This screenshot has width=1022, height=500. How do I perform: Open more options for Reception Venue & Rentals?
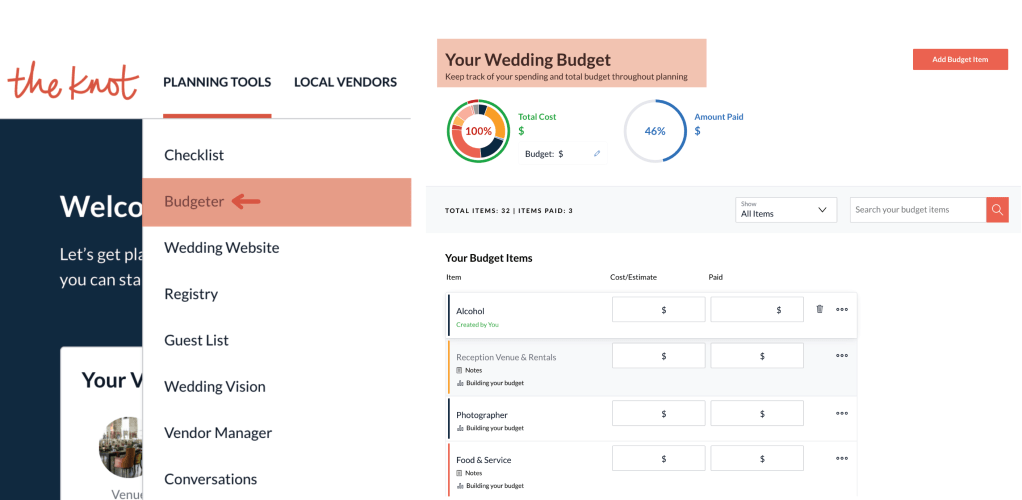842,355
